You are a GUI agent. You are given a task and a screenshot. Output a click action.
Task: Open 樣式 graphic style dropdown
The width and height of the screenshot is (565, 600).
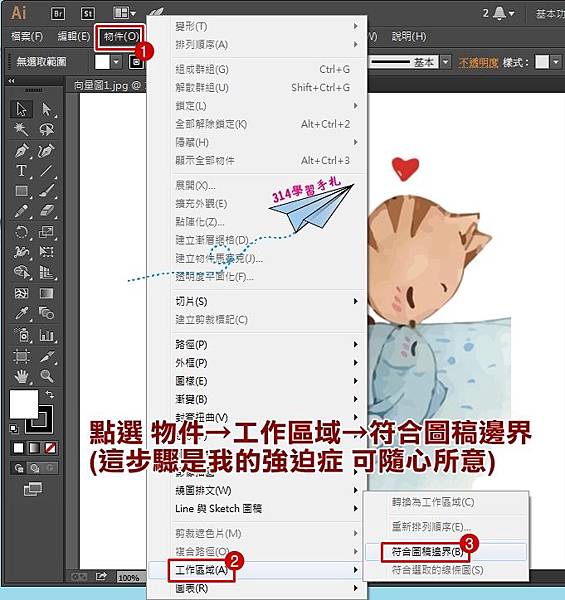556,62
